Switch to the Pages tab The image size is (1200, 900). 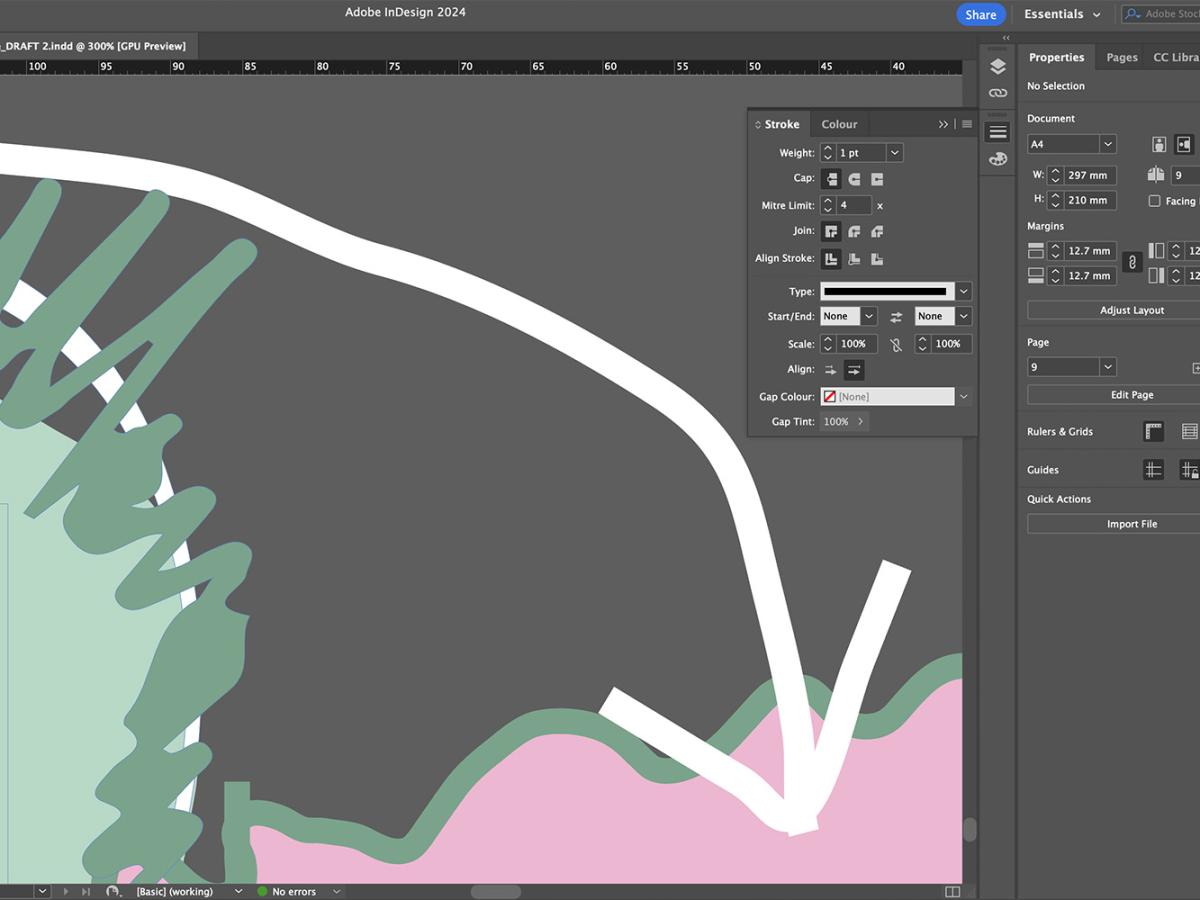(x=1121, y=57)
